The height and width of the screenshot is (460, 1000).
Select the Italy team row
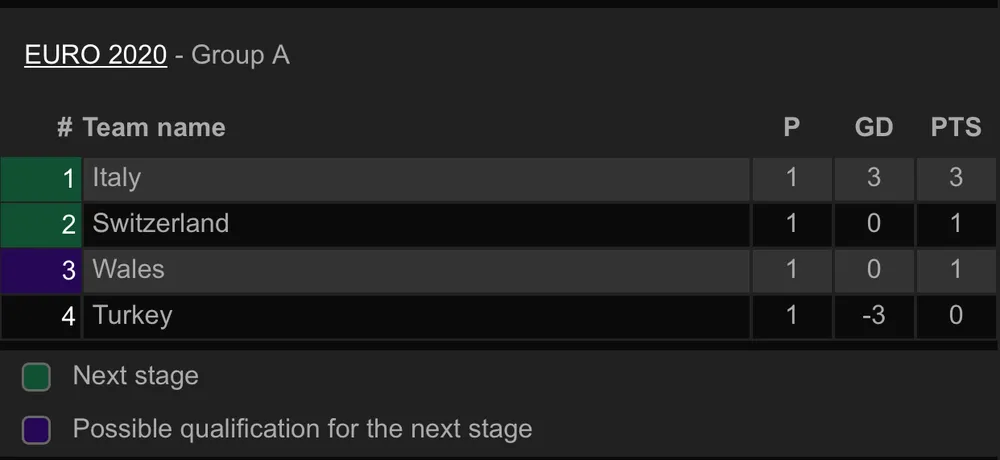pos(416,179)
